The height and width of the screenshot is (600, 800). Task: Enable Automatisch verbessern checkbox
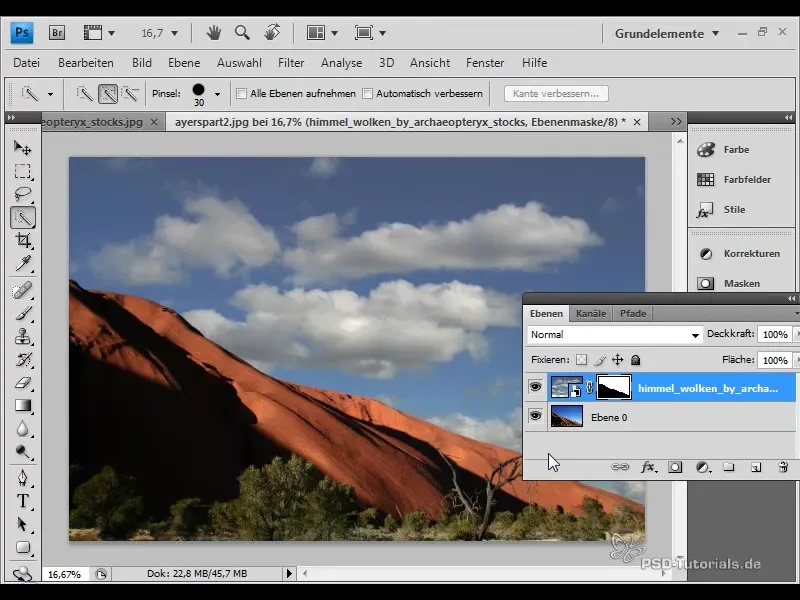[x=367, y=94]
